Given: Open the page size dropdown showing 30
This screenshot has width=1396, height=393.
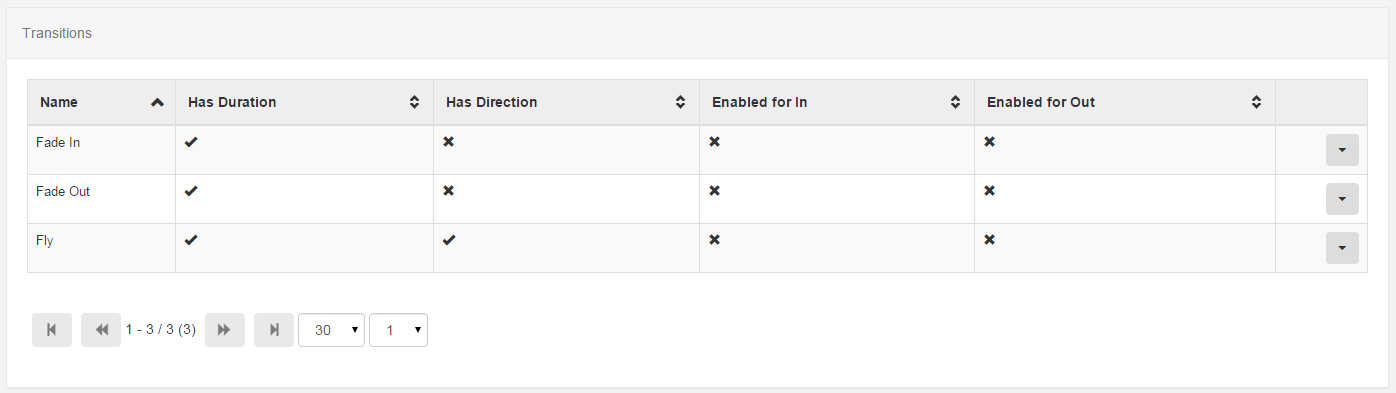Looking at the screenshot, I should [x=331, y=330].
